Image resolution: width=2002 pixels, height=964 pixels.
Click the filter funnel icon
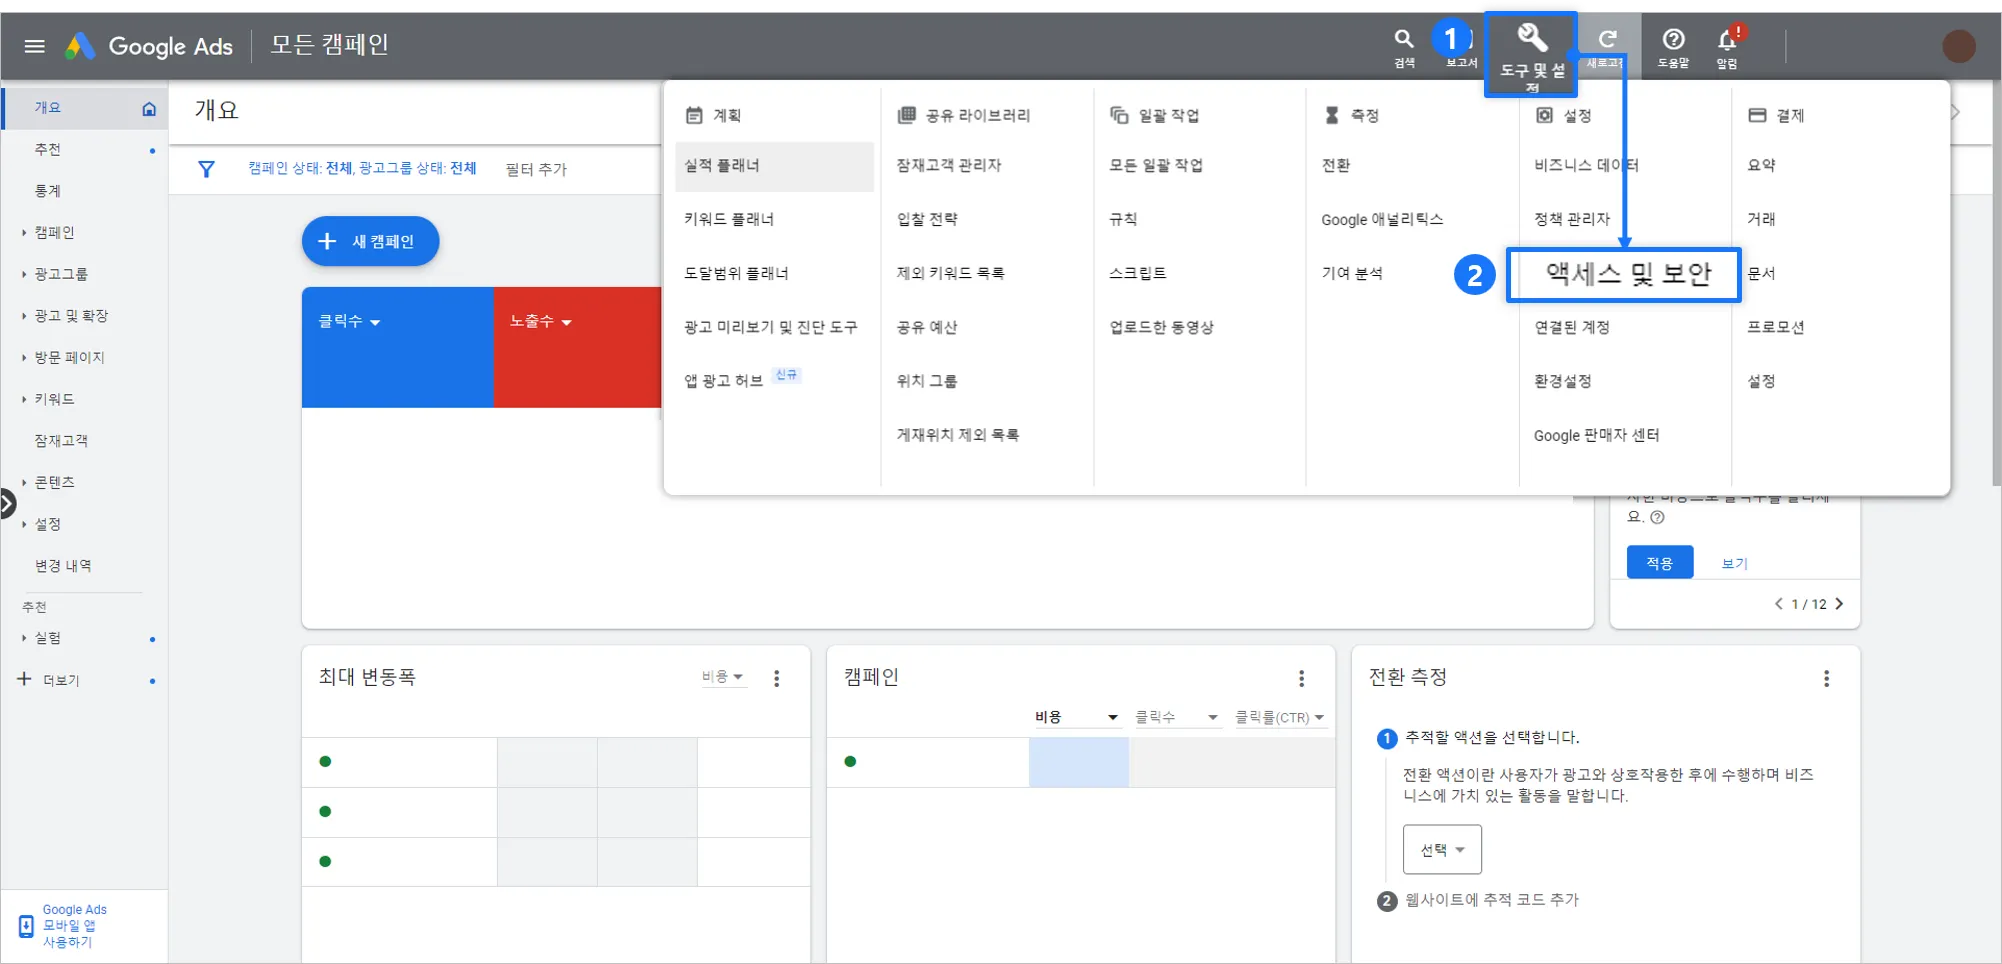tap(206, 169)
